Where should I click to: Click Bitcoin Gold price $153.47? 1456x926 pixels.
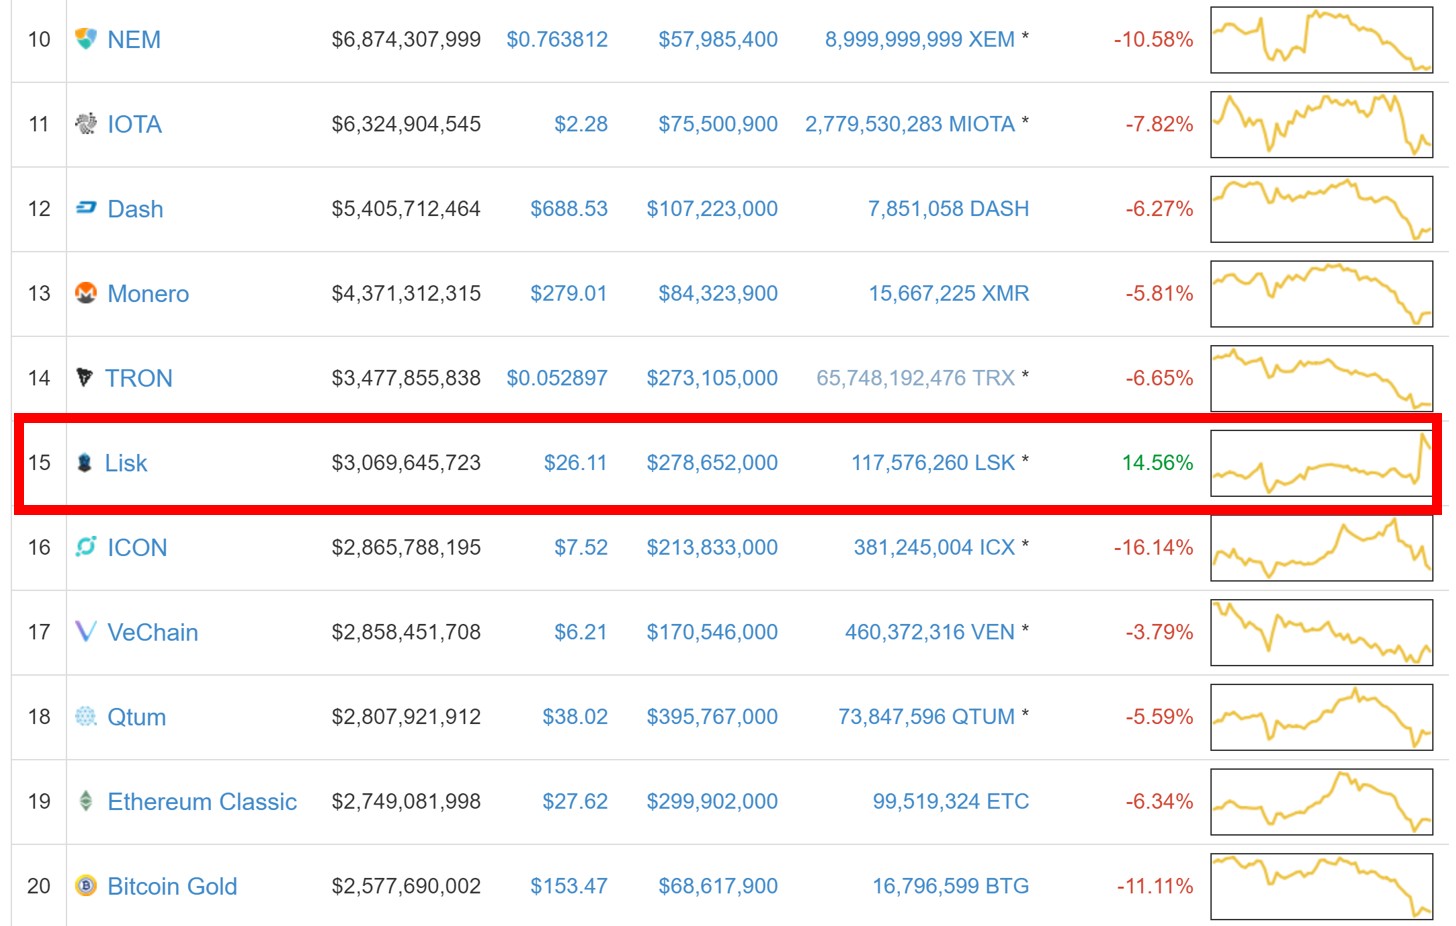pos(569,886)
